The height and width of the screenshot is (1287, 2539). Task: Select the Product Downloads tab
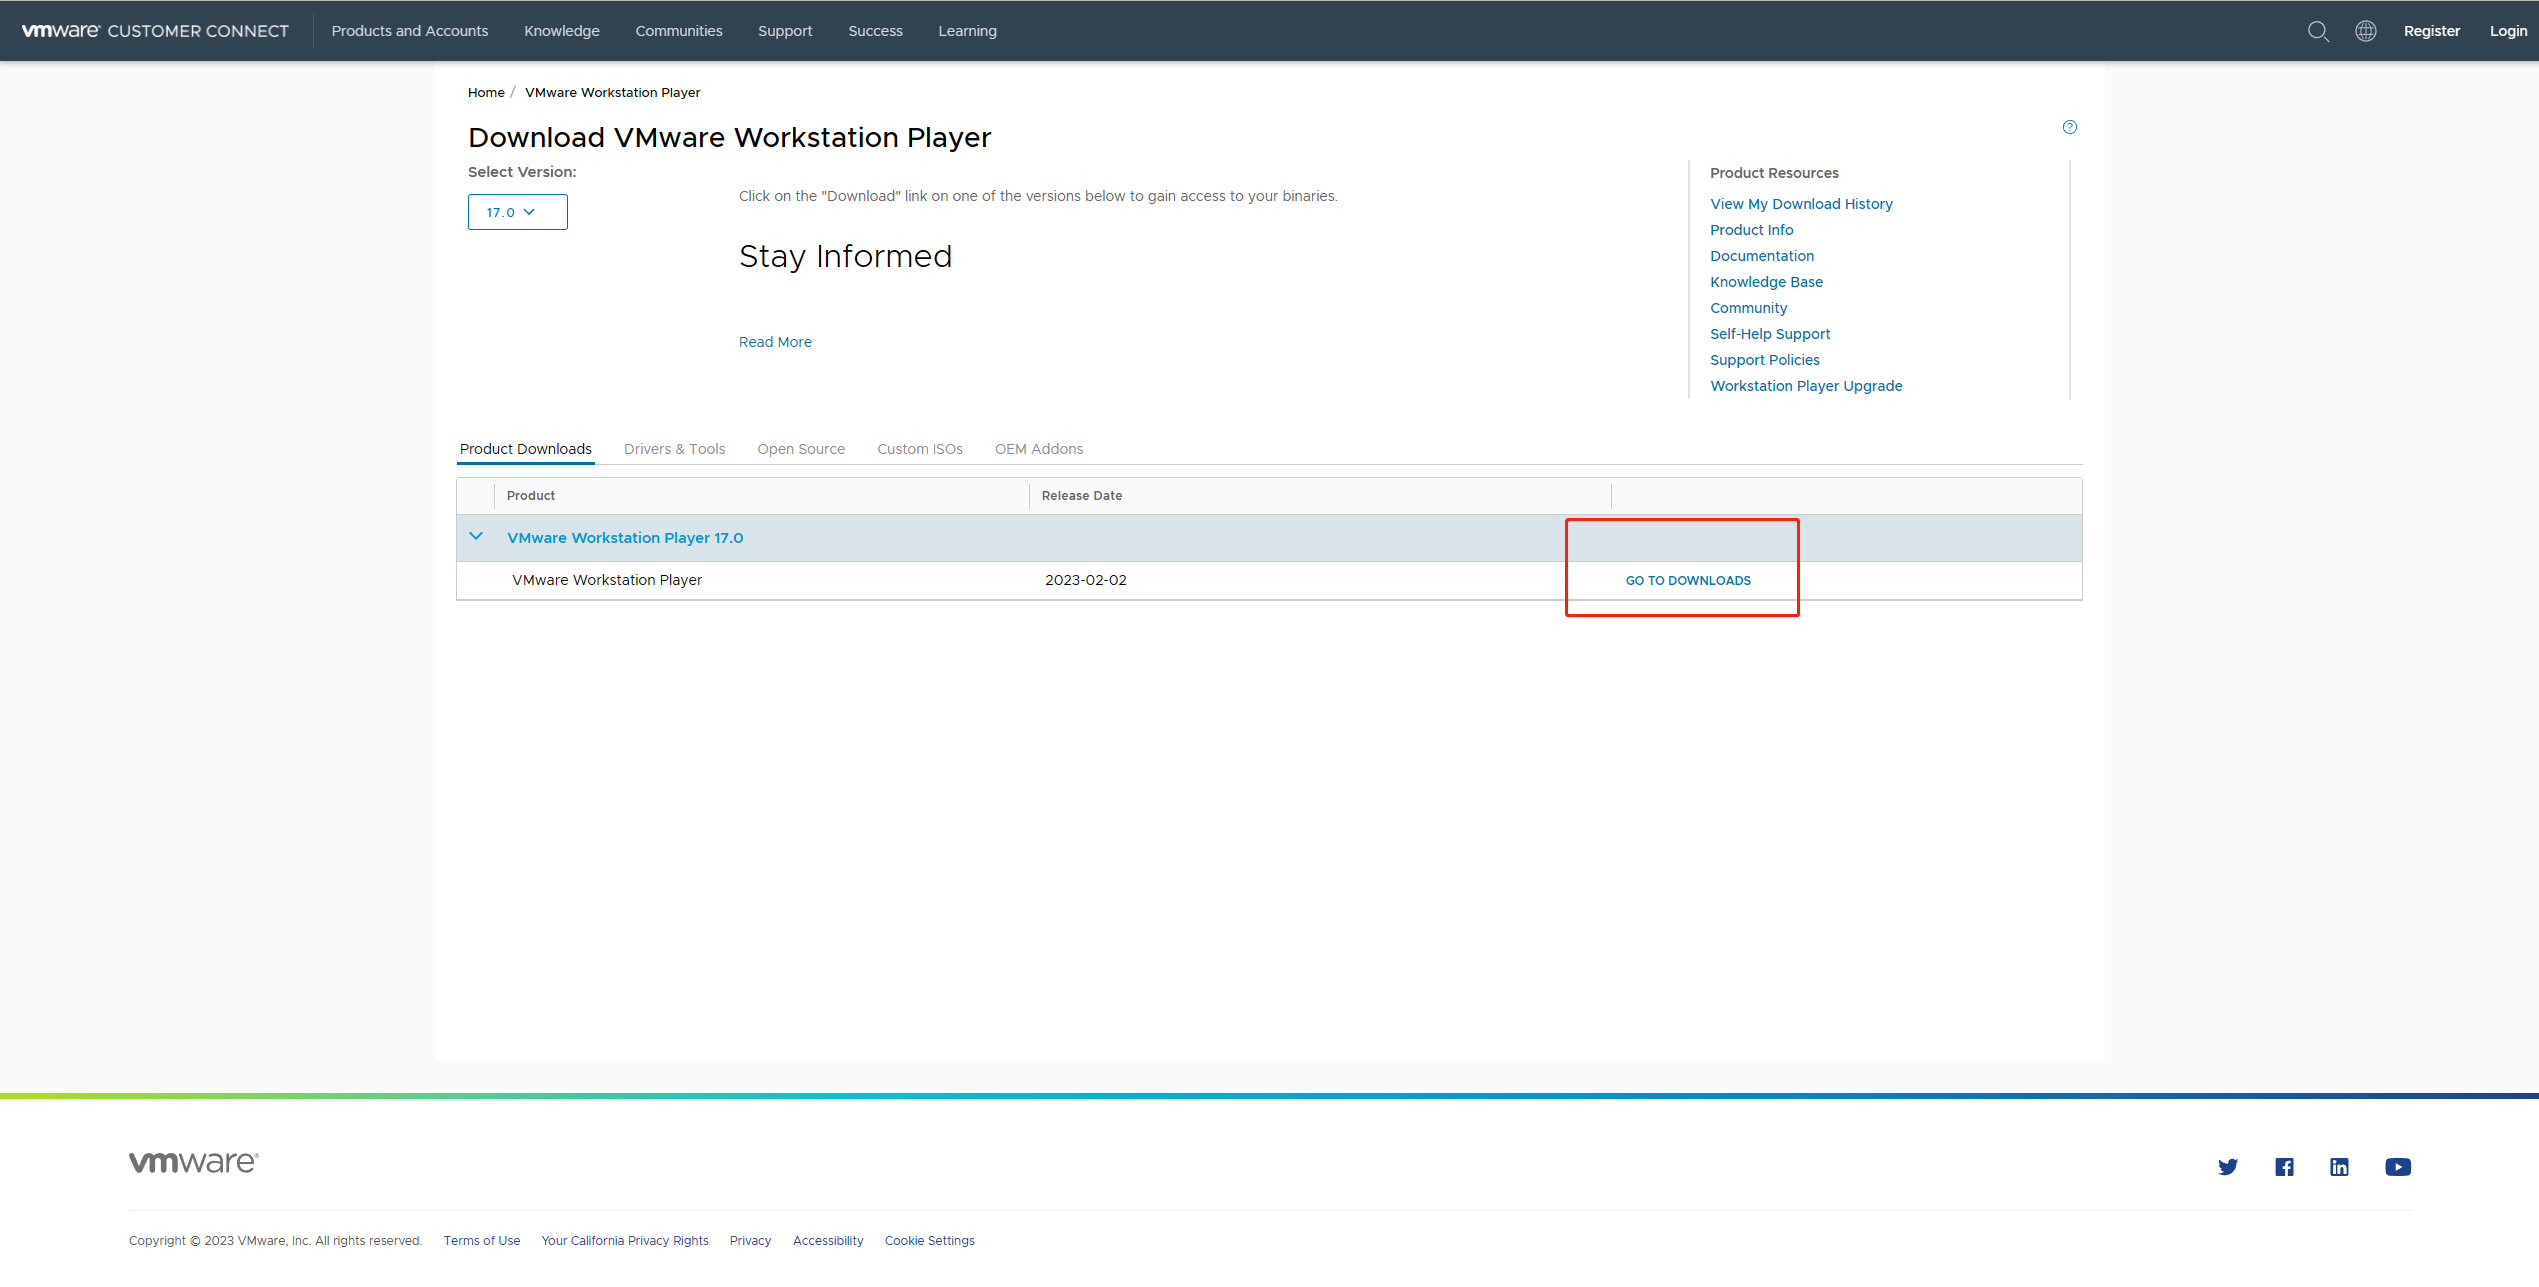[526, 449]
